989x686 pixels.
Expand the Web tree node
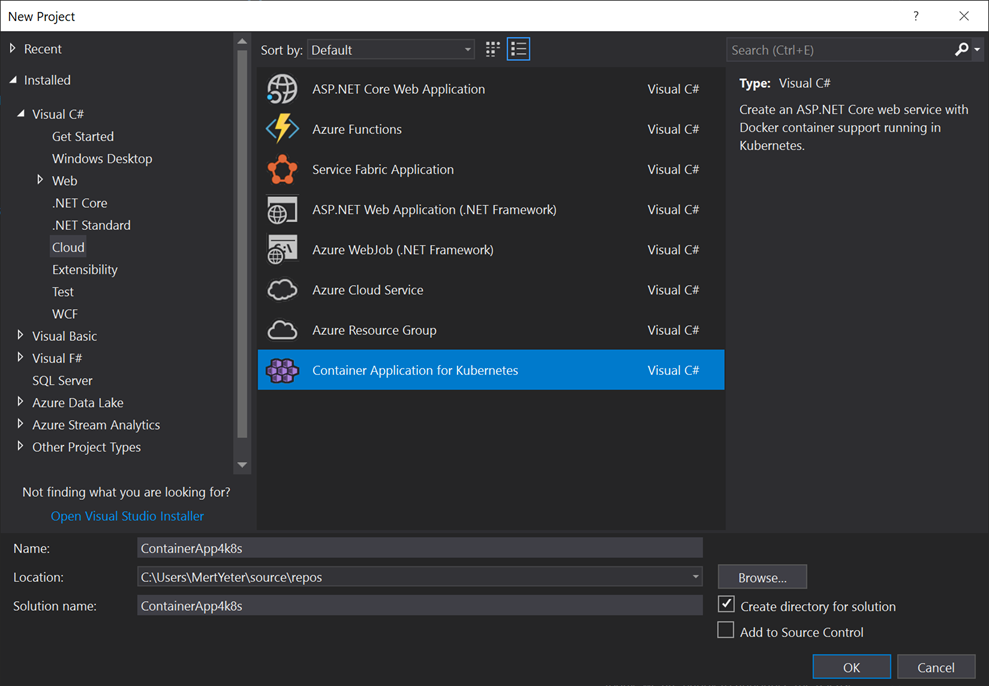click(x=40, y=180)
